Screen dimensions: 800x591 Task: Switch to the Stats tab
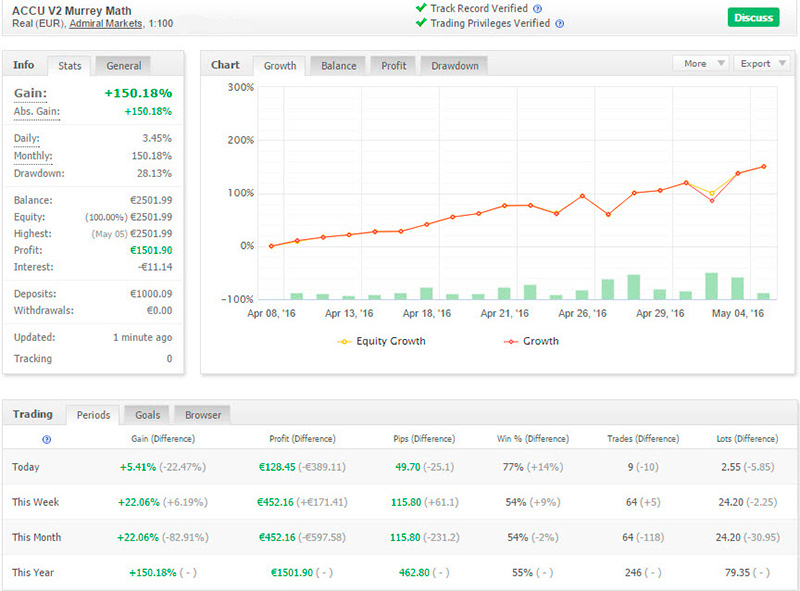[x=70, y=66]
